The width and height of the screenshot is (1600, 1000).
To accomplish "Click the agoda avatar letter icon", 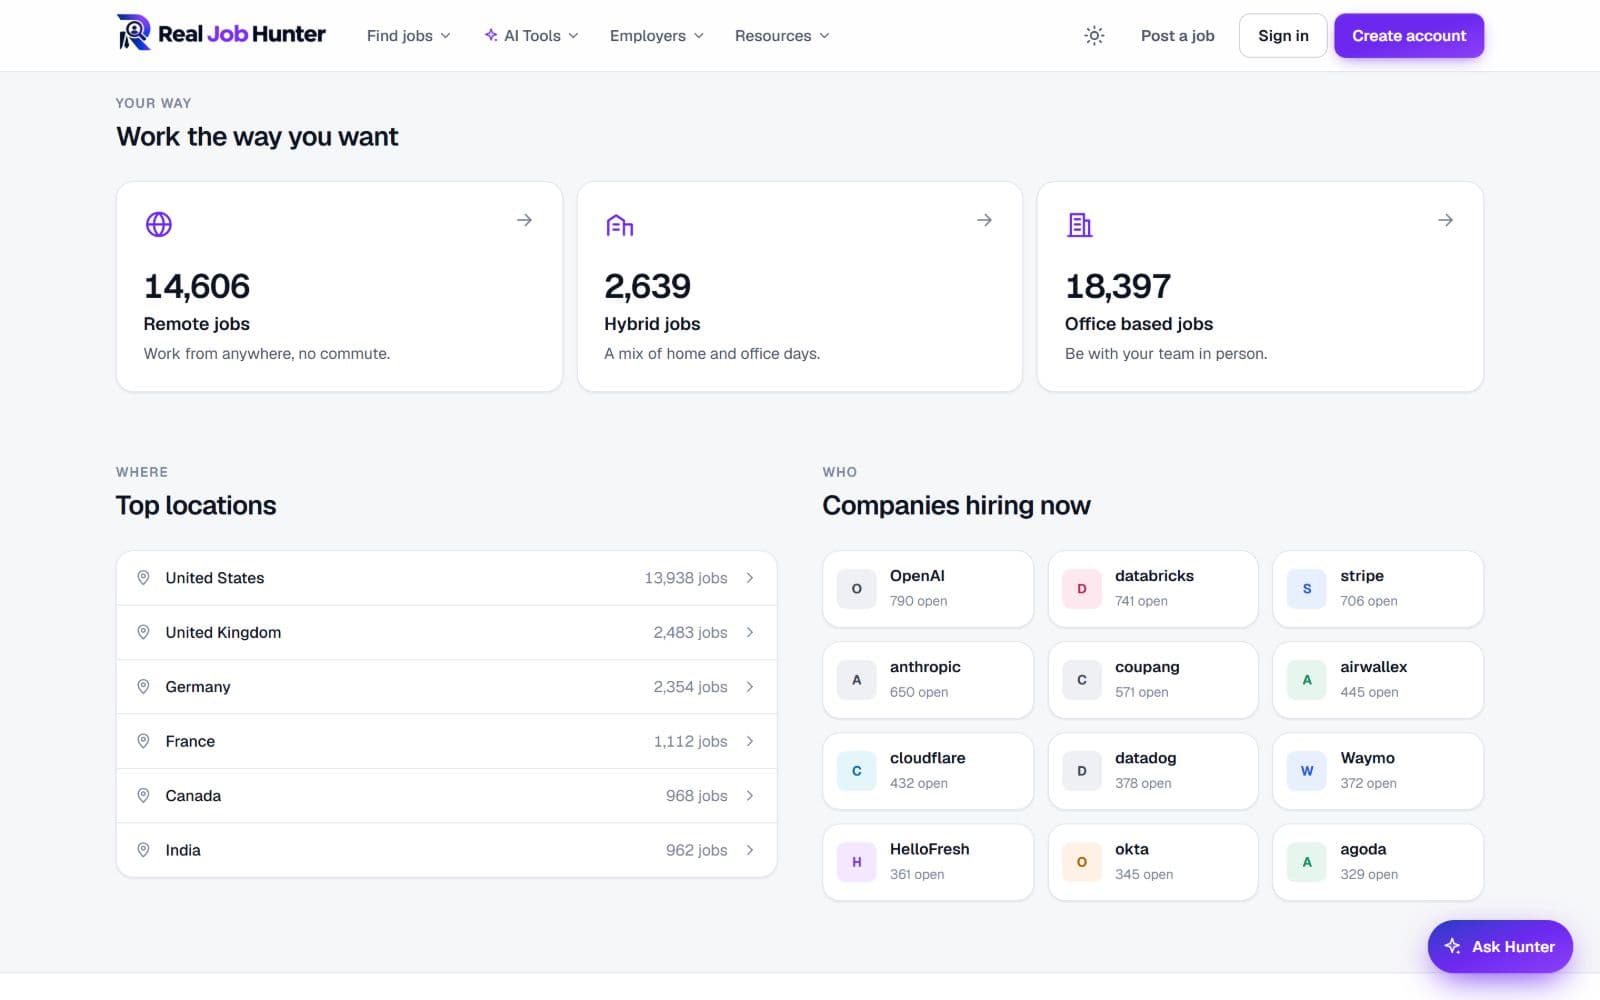I will click(1306, 862).
